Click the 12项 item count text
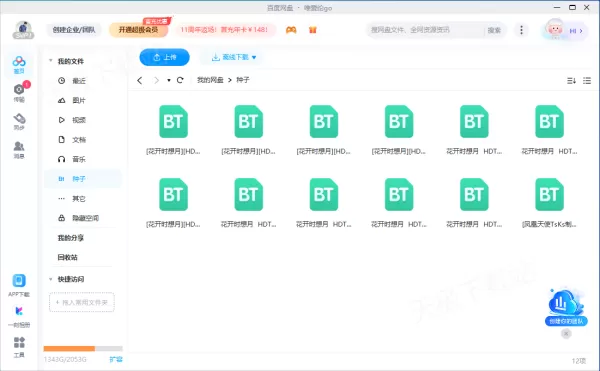The height and width of the screenshot is (371, 600). tap(579, 361)
